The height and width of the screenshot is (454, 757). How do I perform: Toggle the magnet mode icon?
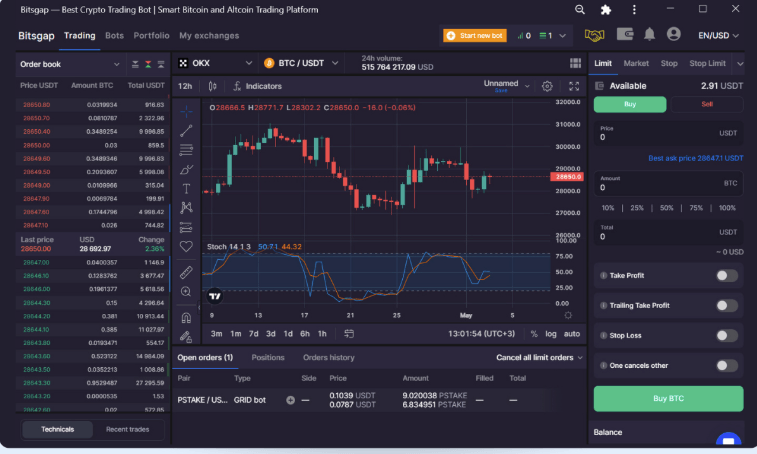[x=186, y=318]
